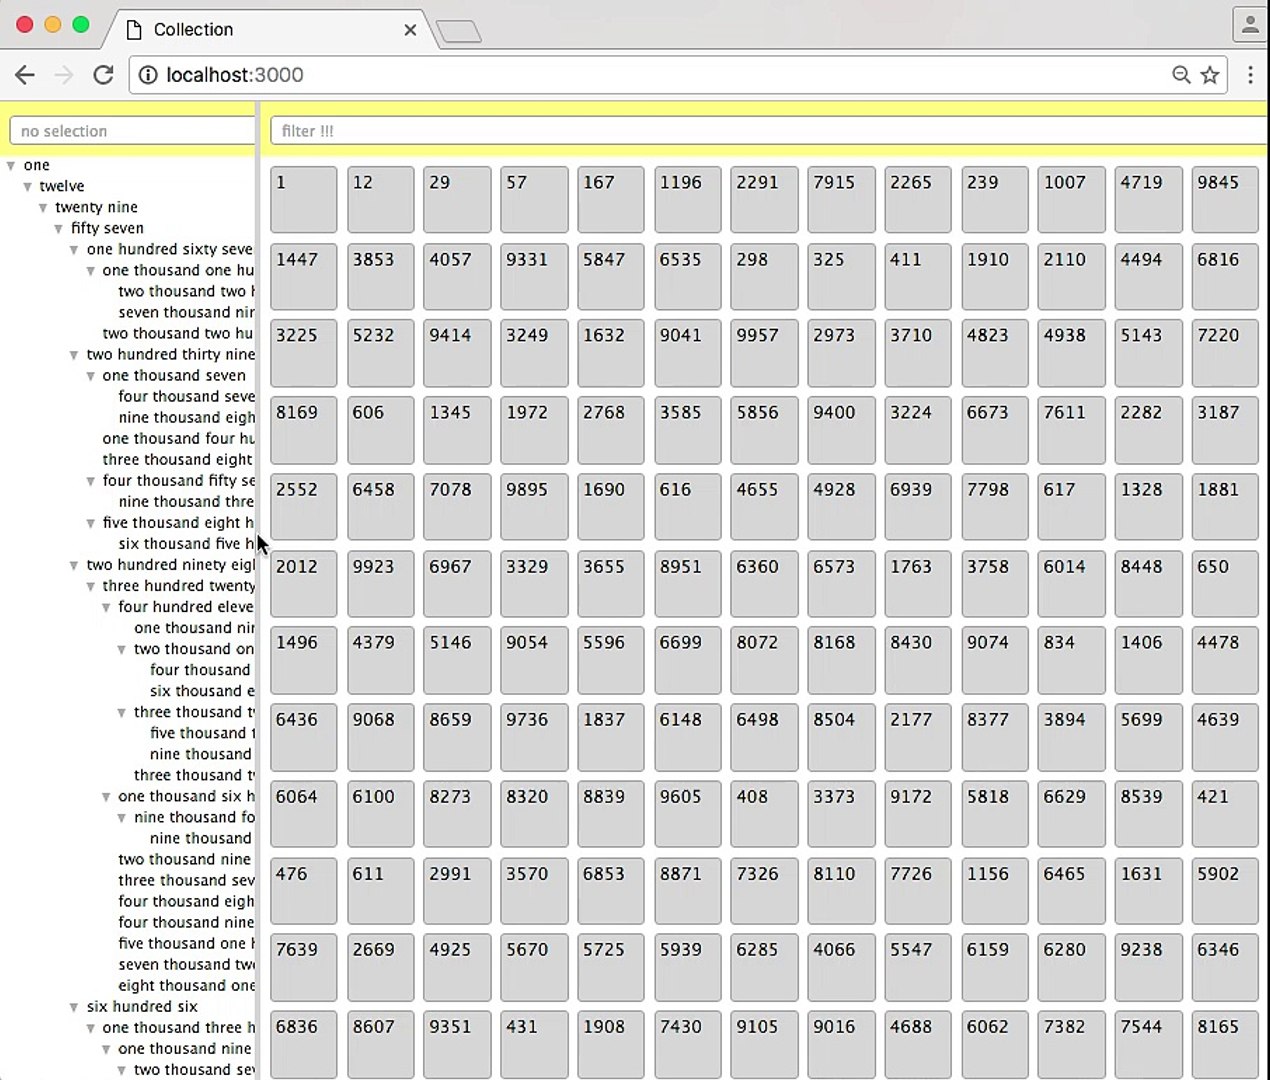Choose tile 6816
The width and height of the screenshot is (1270, 1080).
(x=1225, y=276)
